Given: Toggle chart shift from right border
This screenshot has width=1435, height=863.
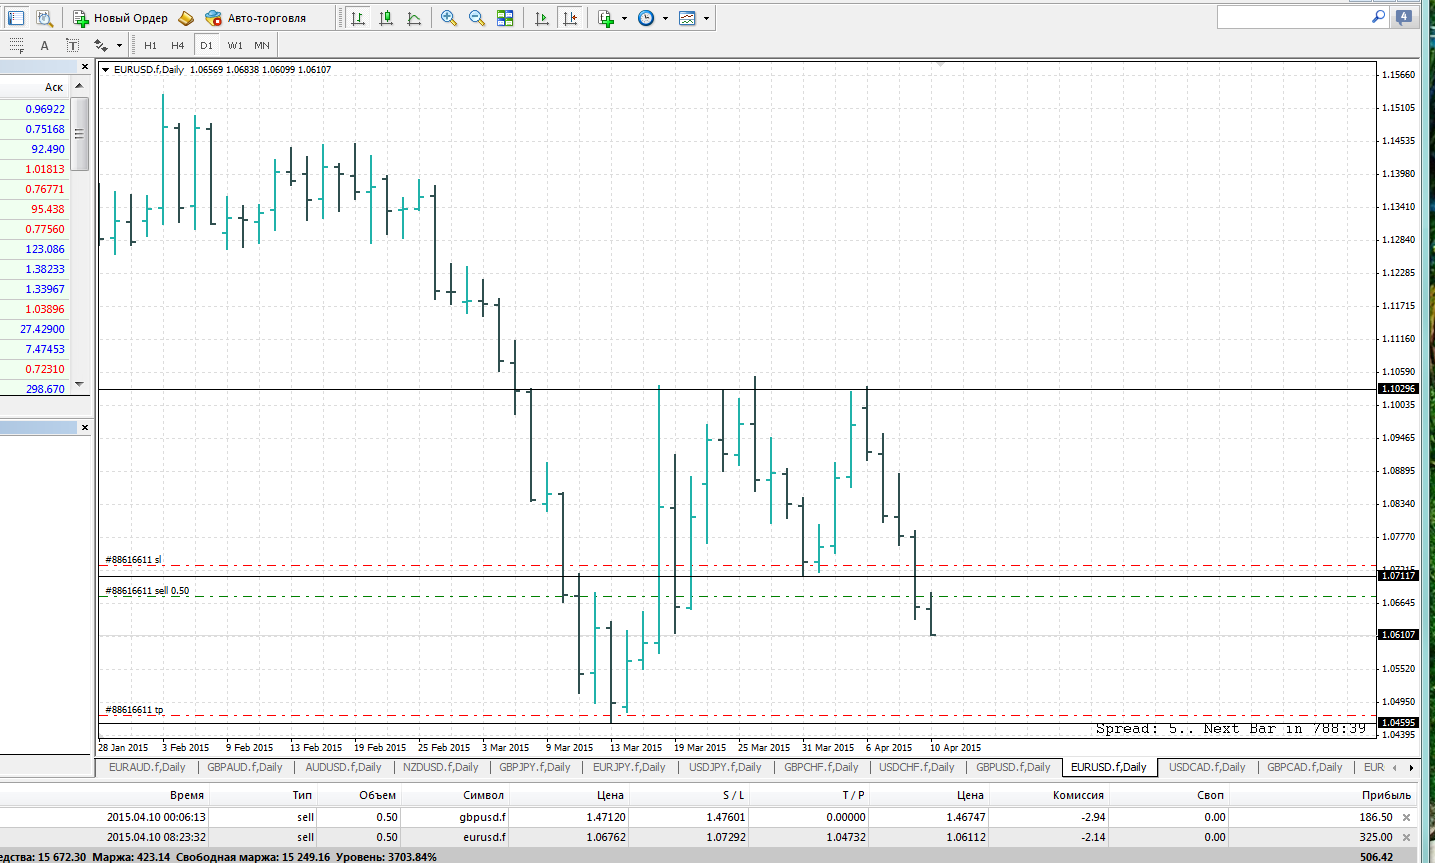Looking at the screenshot, I should [570, 18].
